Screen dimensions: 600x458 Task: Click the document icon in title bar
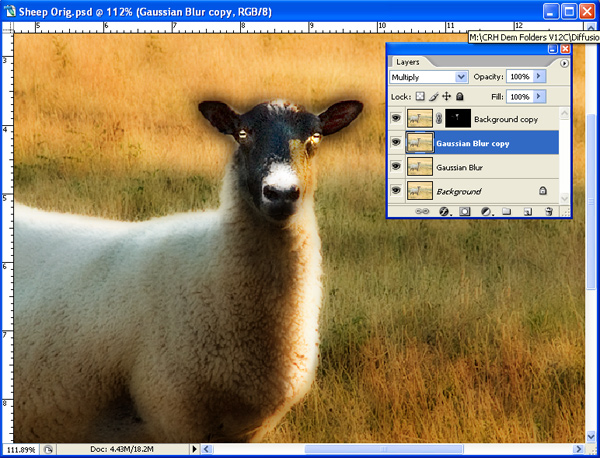click(x=10, y=11)
